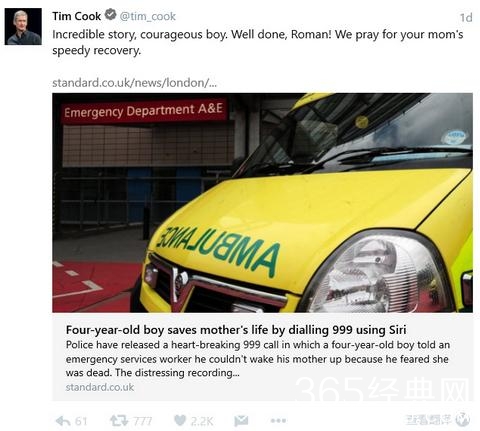Viewport: 480px width, 431px height.
Task: Open the ambulance article preview image
Action: [x=262, y=203]
